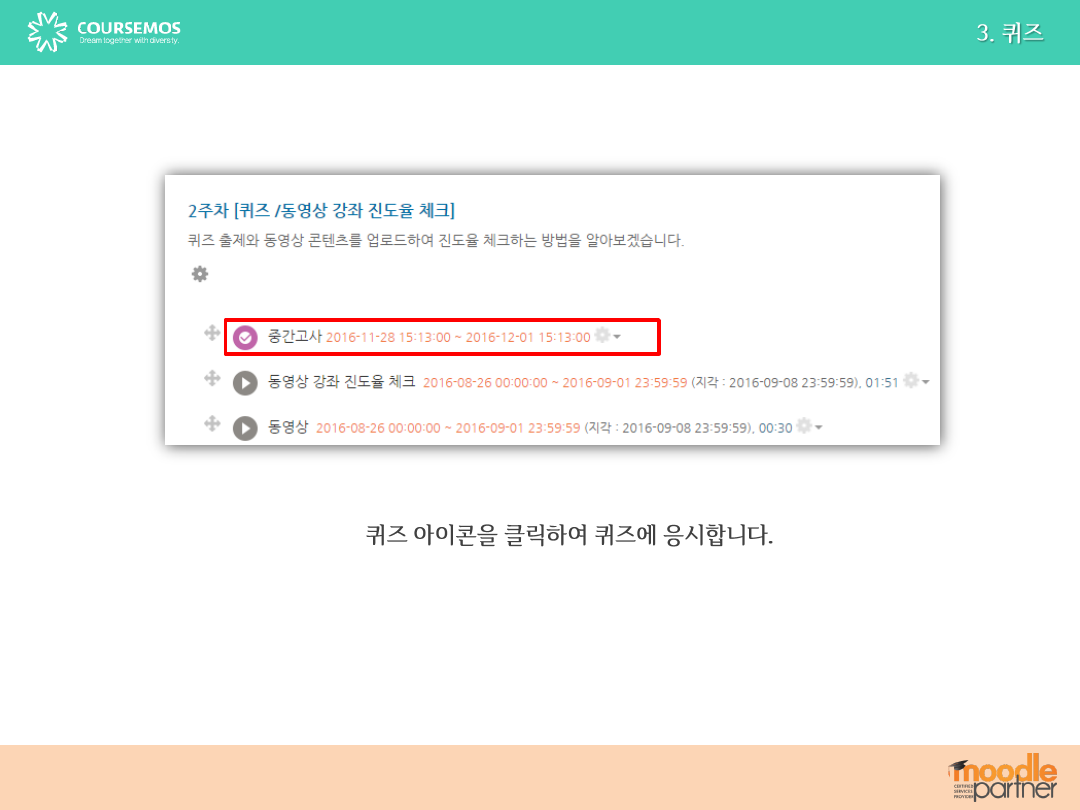Click the gear icon on the 동영상 row
The width and height of the screenshot is (1080, 810).
804,426
